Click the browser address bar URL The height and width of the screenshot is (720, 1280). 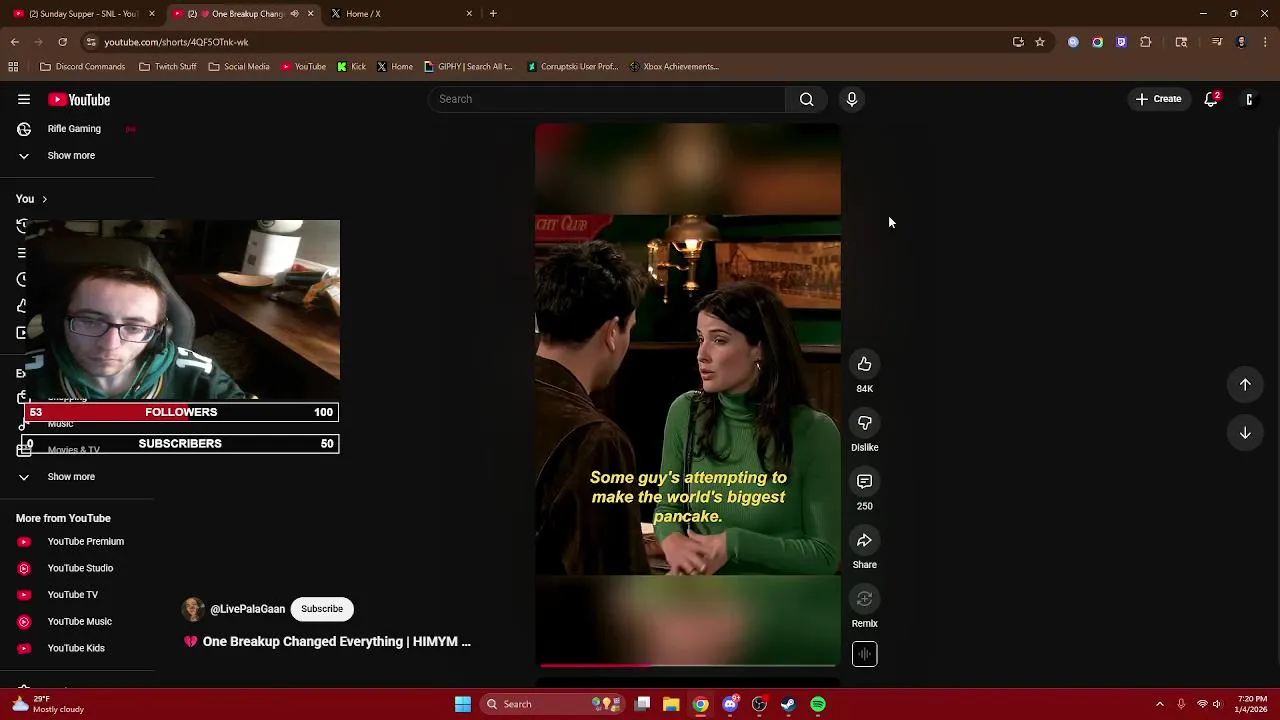[x=176, y=42]
